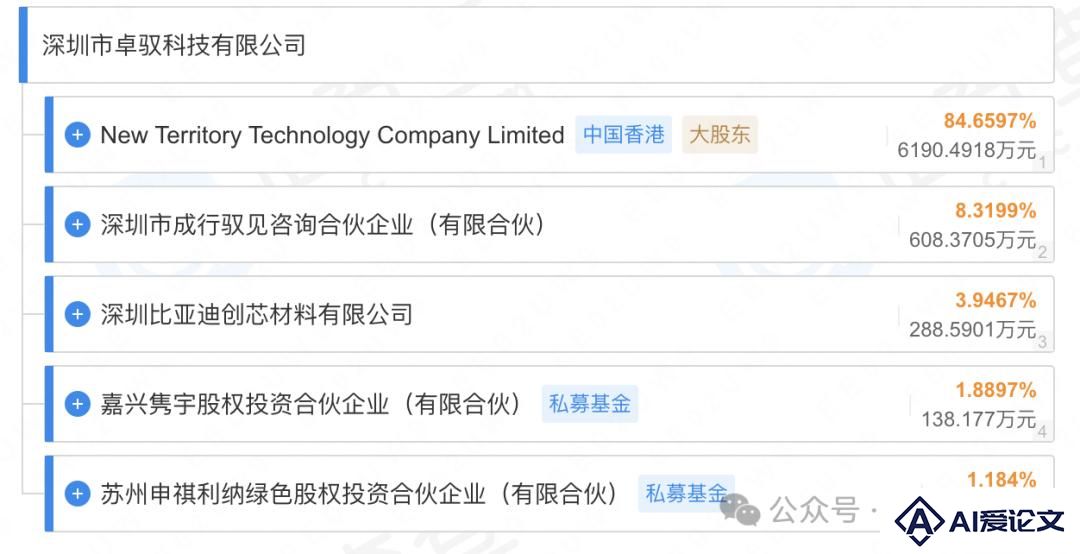Open New Territory Technology Company Limited link
This screenshot has height=554, width=1080.
332,135
